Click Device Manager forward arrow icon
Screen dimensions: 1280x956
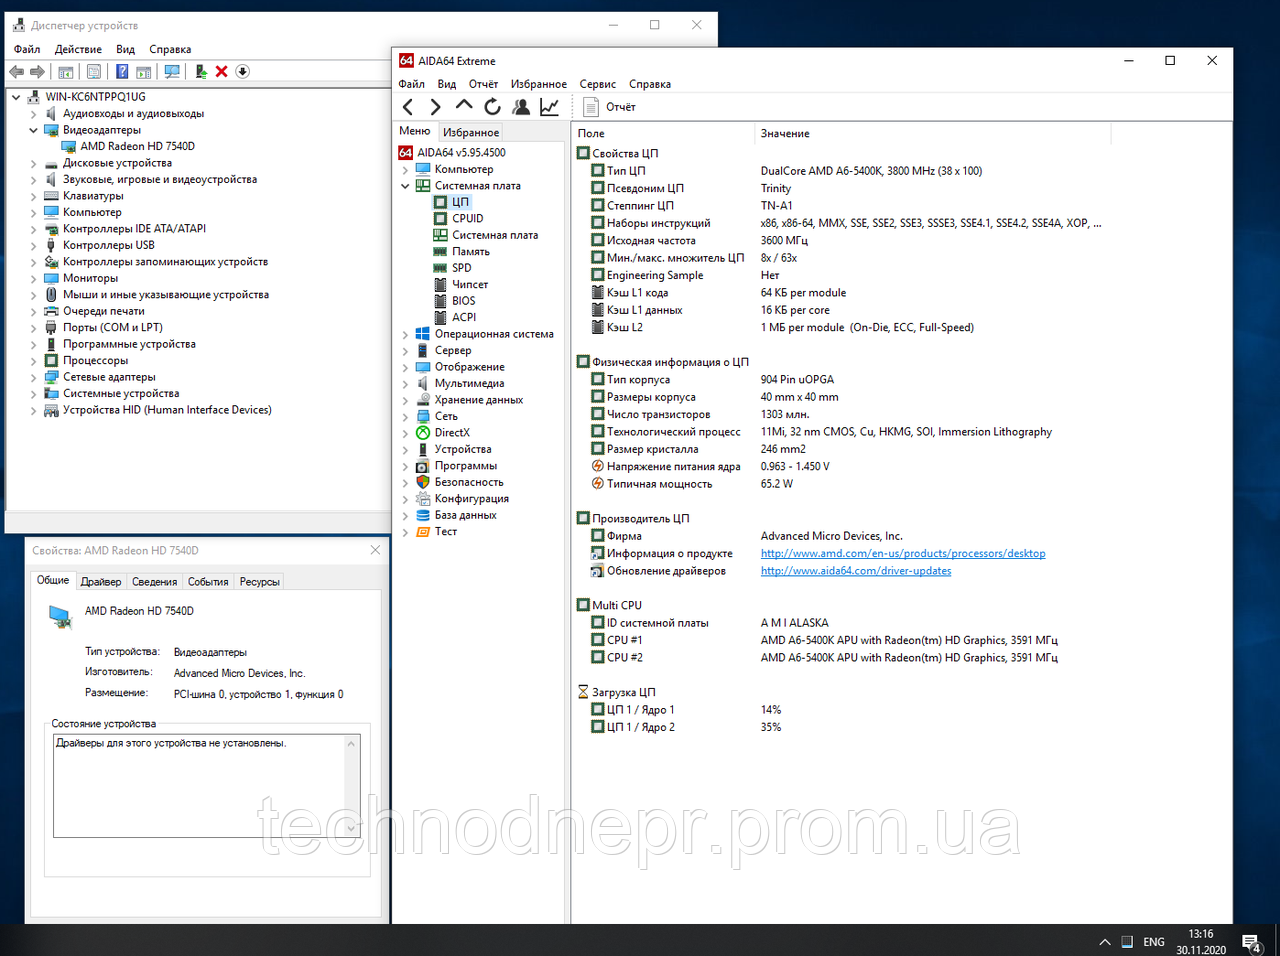[38, 72]
